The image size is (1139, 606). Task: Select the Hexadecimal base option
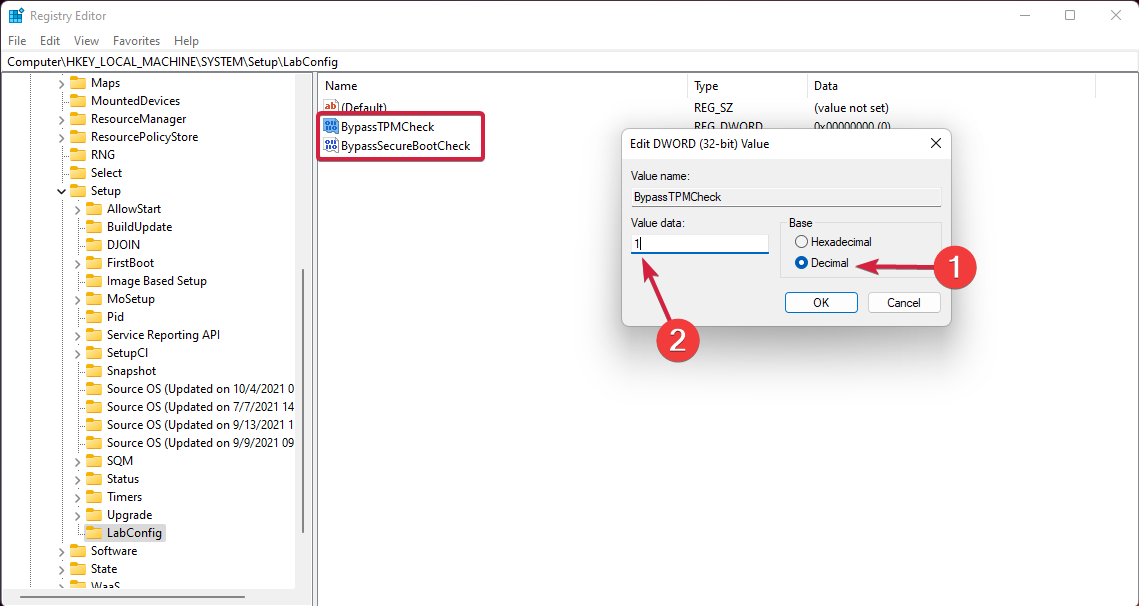tap(801, 242)
